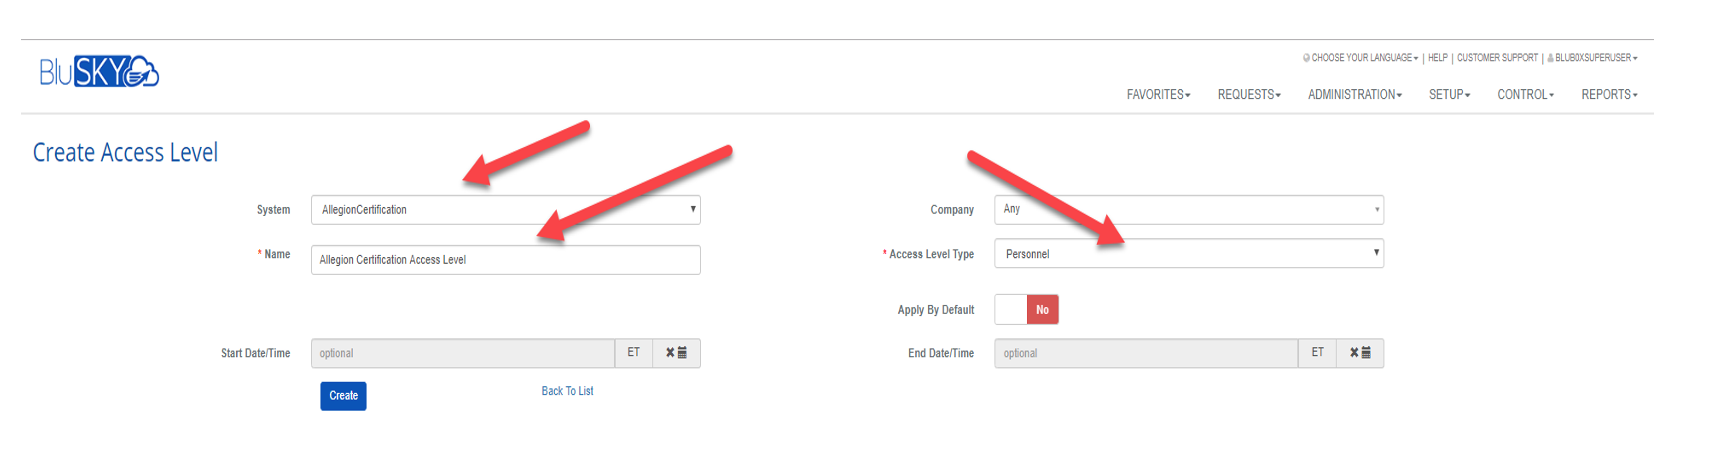
Task: Open the Requests menu
Action: (1248, 95)
